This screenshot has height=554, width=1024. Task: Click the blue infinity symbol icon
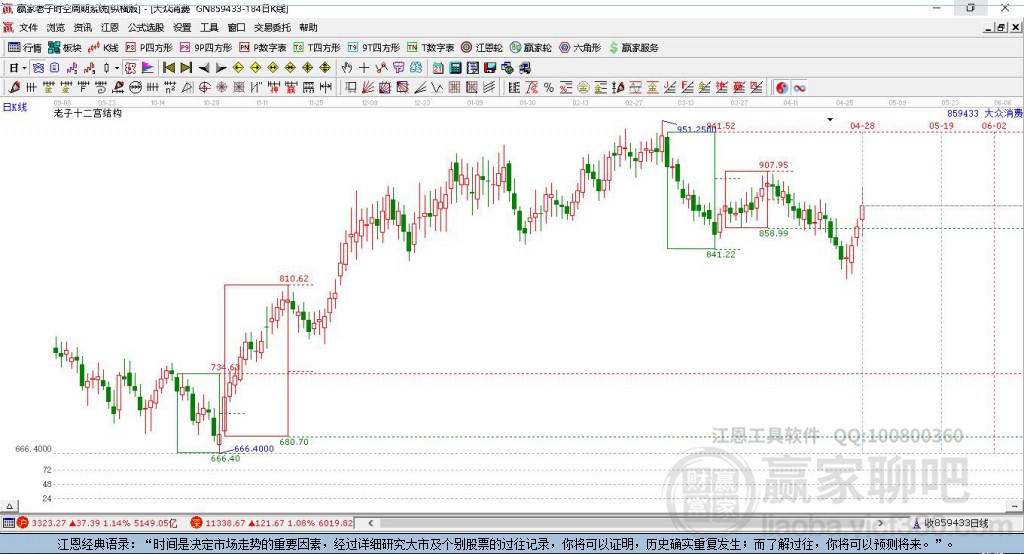[799, 87]
